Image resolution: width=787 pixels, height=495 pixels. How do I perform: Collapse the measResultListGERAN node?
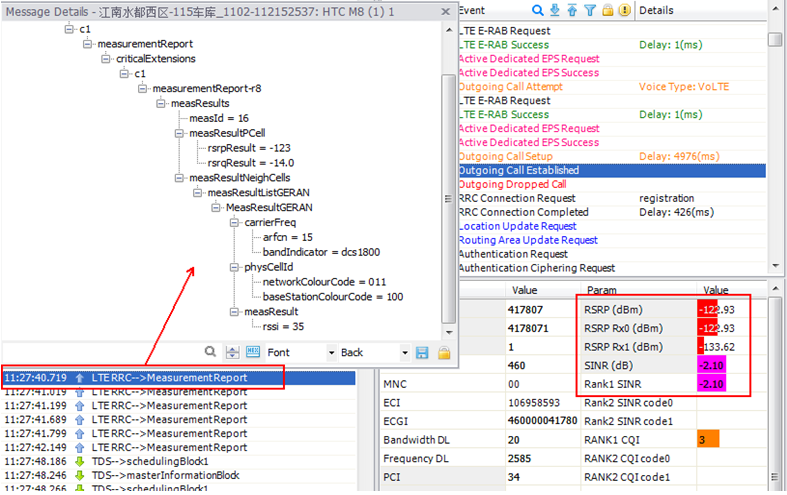[x=198, y=193]
